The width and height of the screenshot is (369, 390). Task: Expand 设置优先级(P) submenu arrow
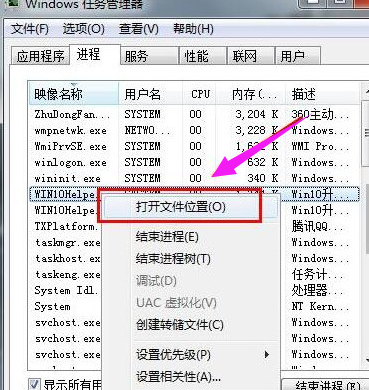pos(267,355)
